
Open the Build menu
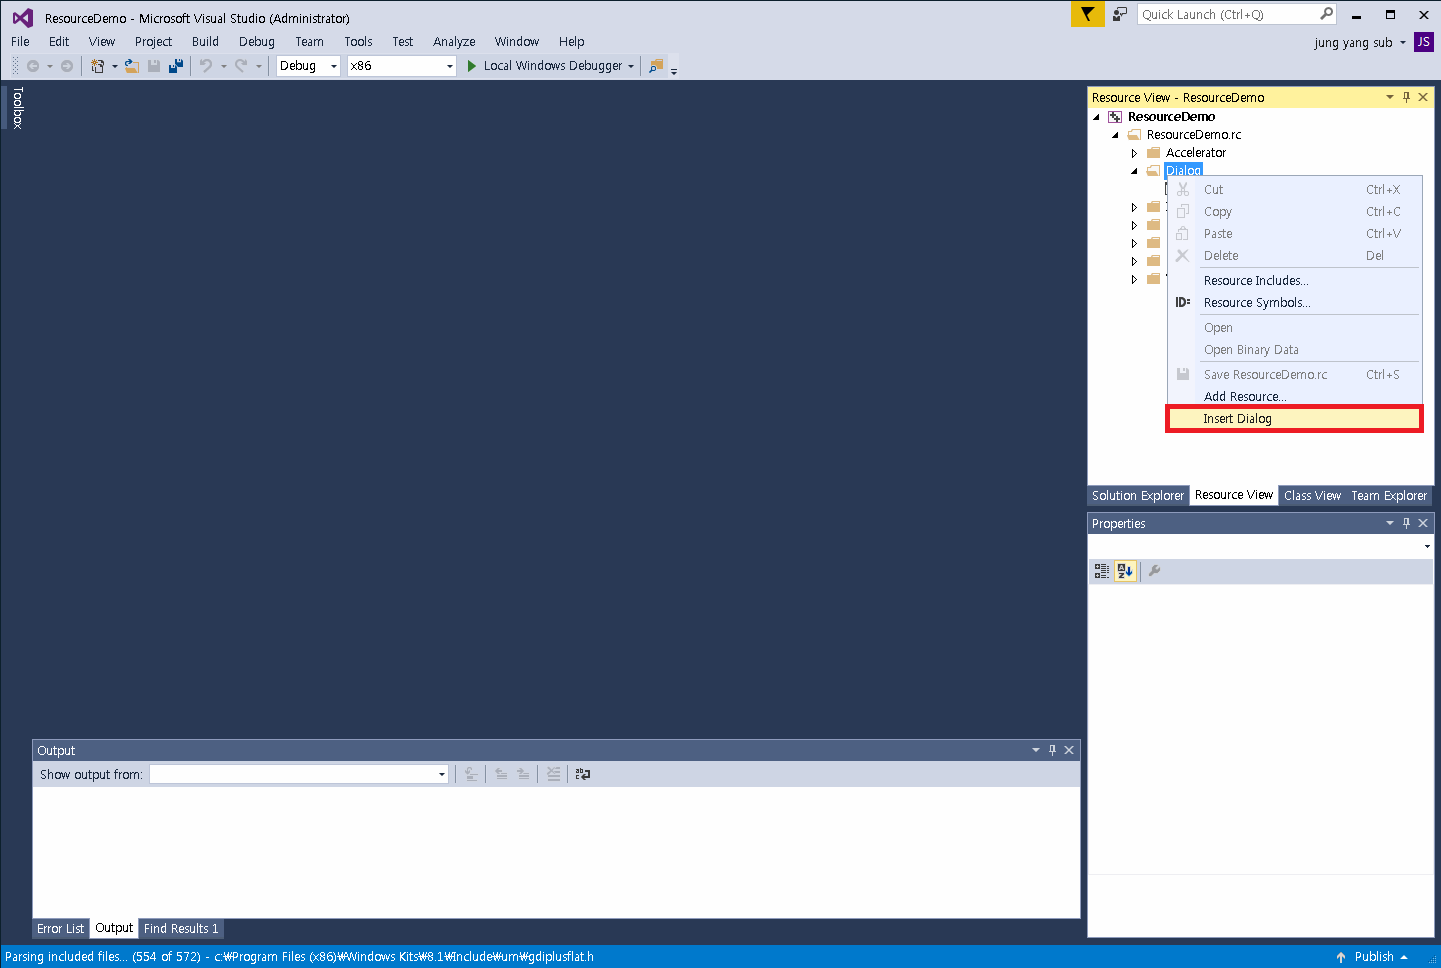(x=205, y=42)
